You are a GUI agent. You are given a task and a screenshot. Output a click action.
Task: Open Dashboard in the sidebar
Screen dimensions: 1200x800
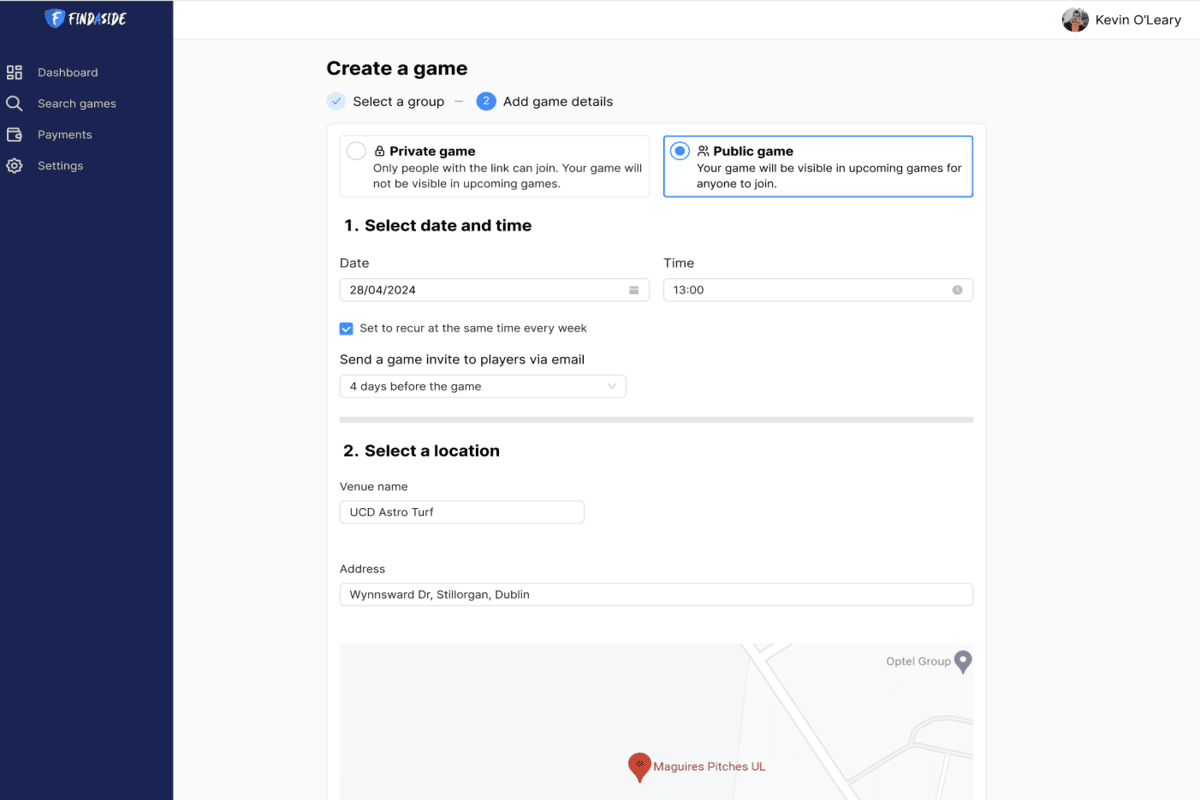pyautogui.click(x=68, y=72)
